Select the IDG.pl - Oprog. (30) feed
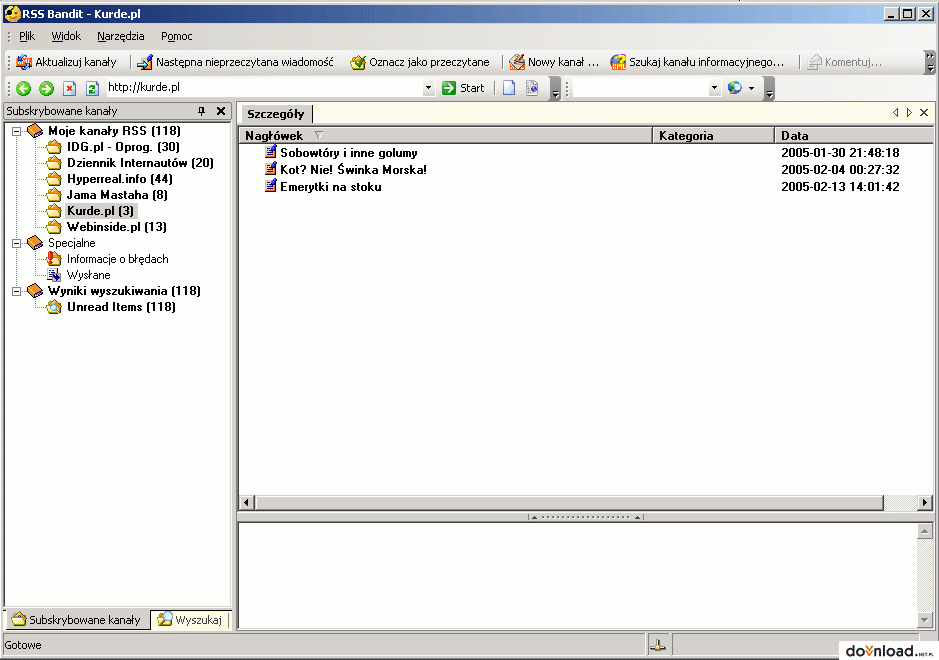The height and width of the screenshot is (660, 939). tap(123, 147)
